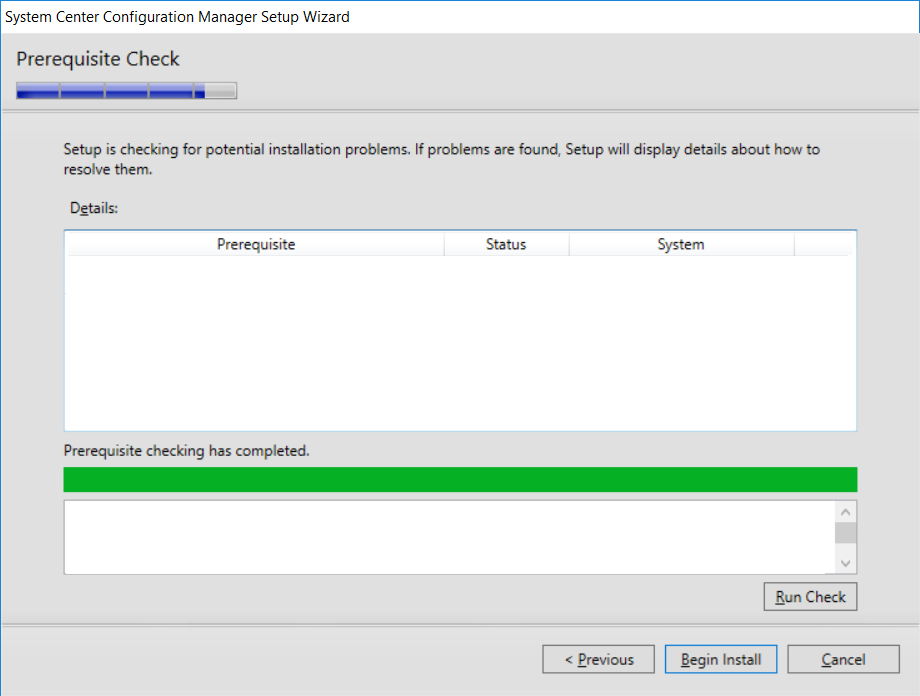Click inside the prerequisite description text box
Viewport: 920px width, 696px height.
click(x=449, y=537)
